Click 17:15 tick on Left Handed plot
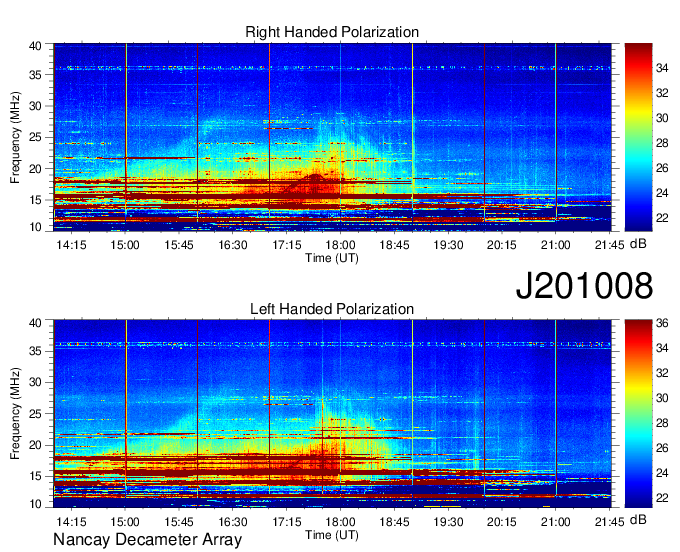This screenshot has width=680, height=552. click(287, 522)
